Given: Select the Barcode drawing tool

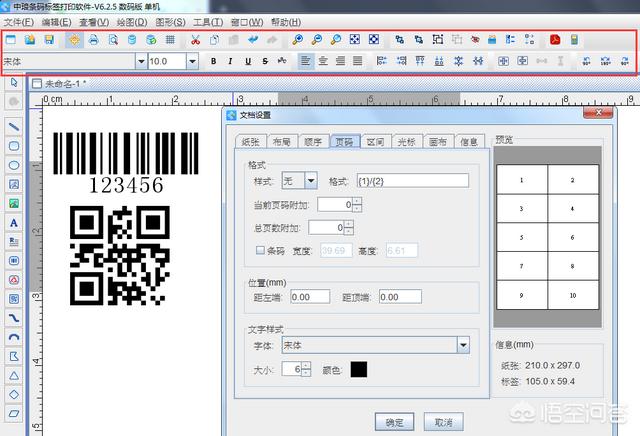Looking at the screenshot, I should [x=14, y=260].
